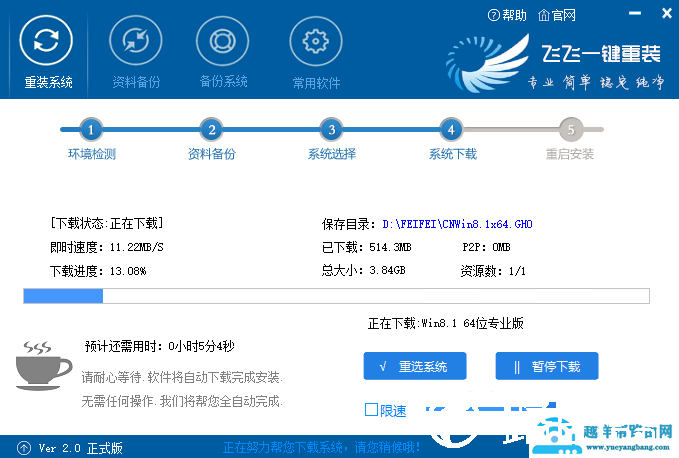Click the status bar 正在努力帮您下载系统 message
679x458 pixels.
[321, 448]
